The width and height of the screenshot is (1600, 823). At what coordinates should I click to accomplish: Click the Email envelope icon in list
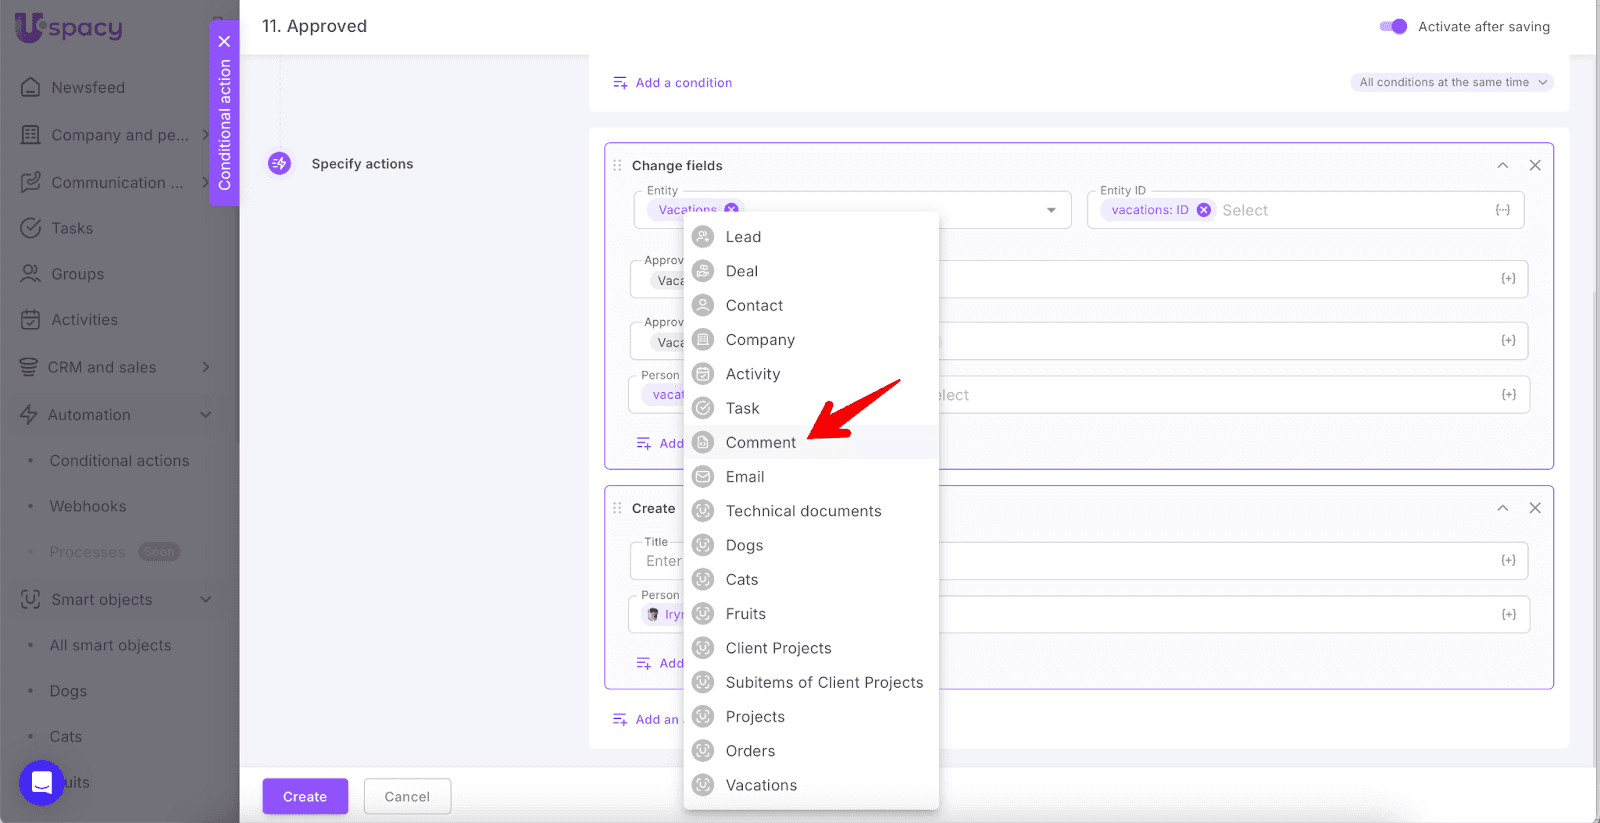coord(704,477)
